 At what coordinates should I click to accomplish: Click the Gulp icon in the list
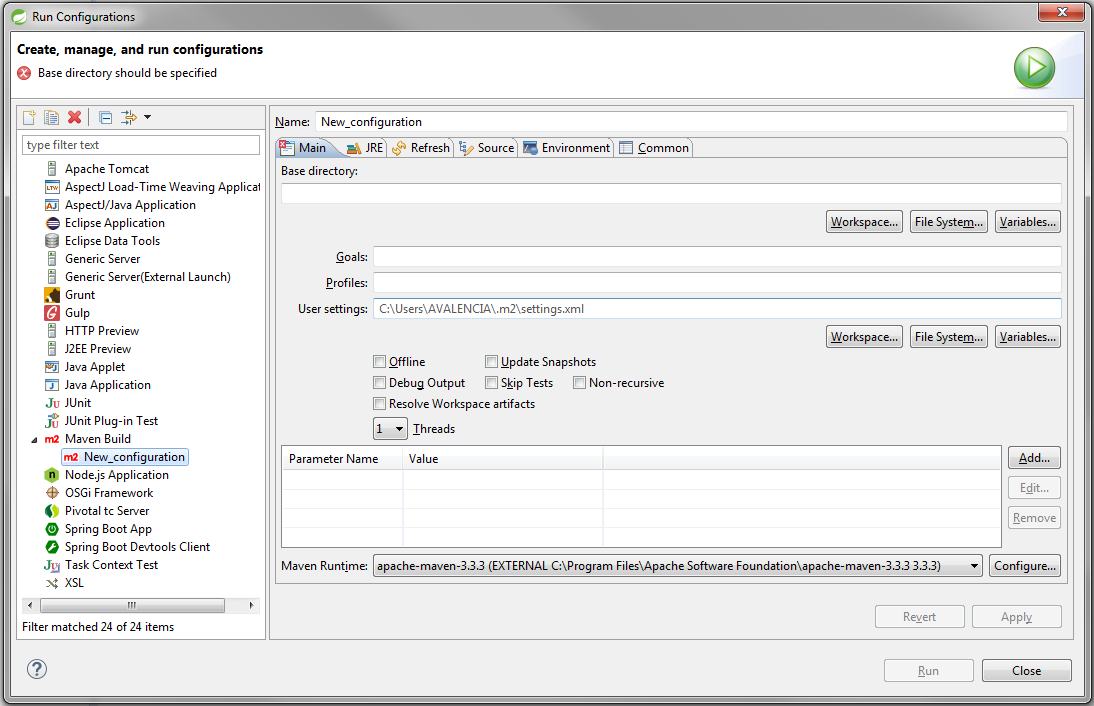coord(52,313)
